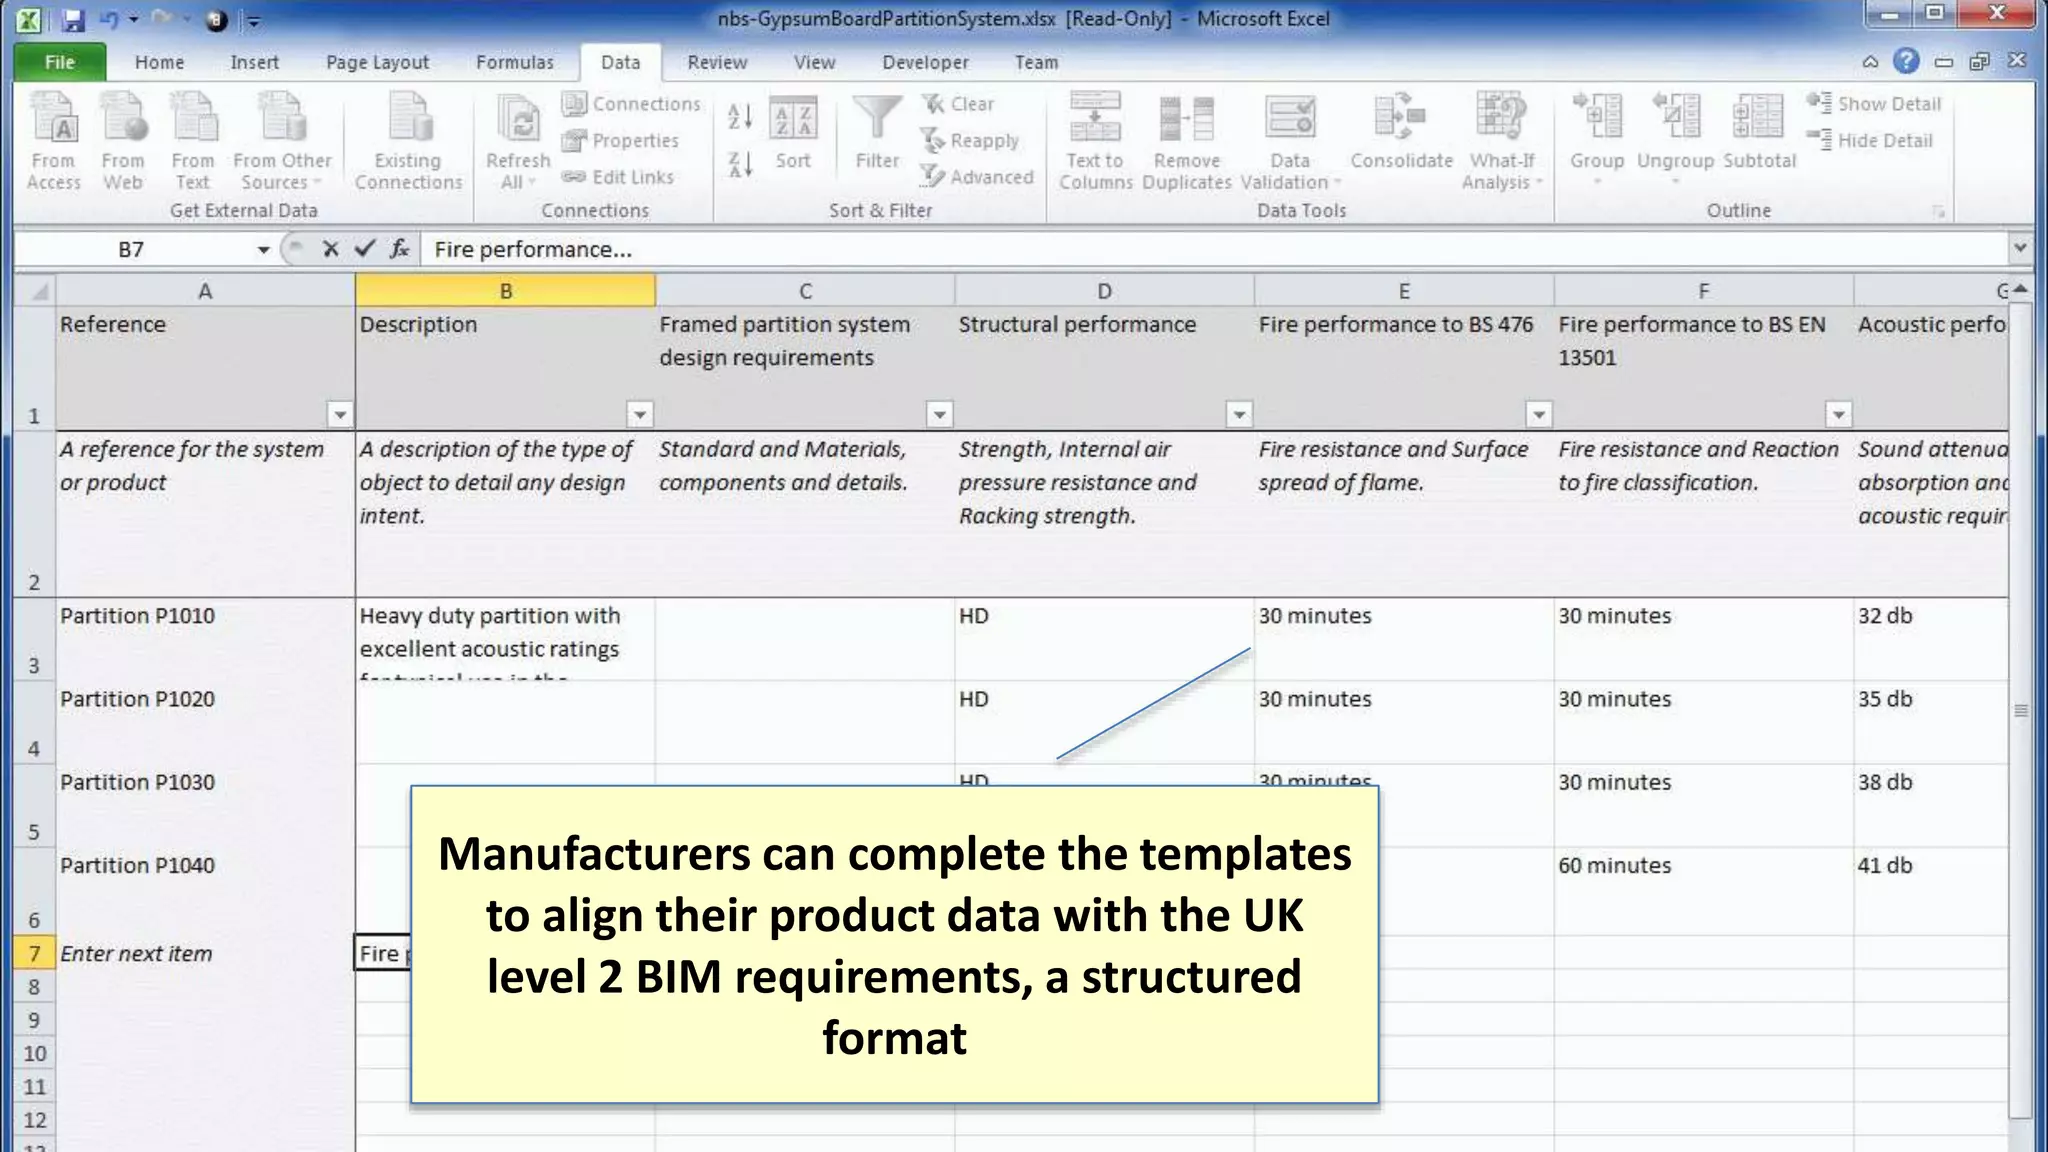Select the '60 minutes' cell
The image size is (2048, 1152).
(x=1703, y=892)
